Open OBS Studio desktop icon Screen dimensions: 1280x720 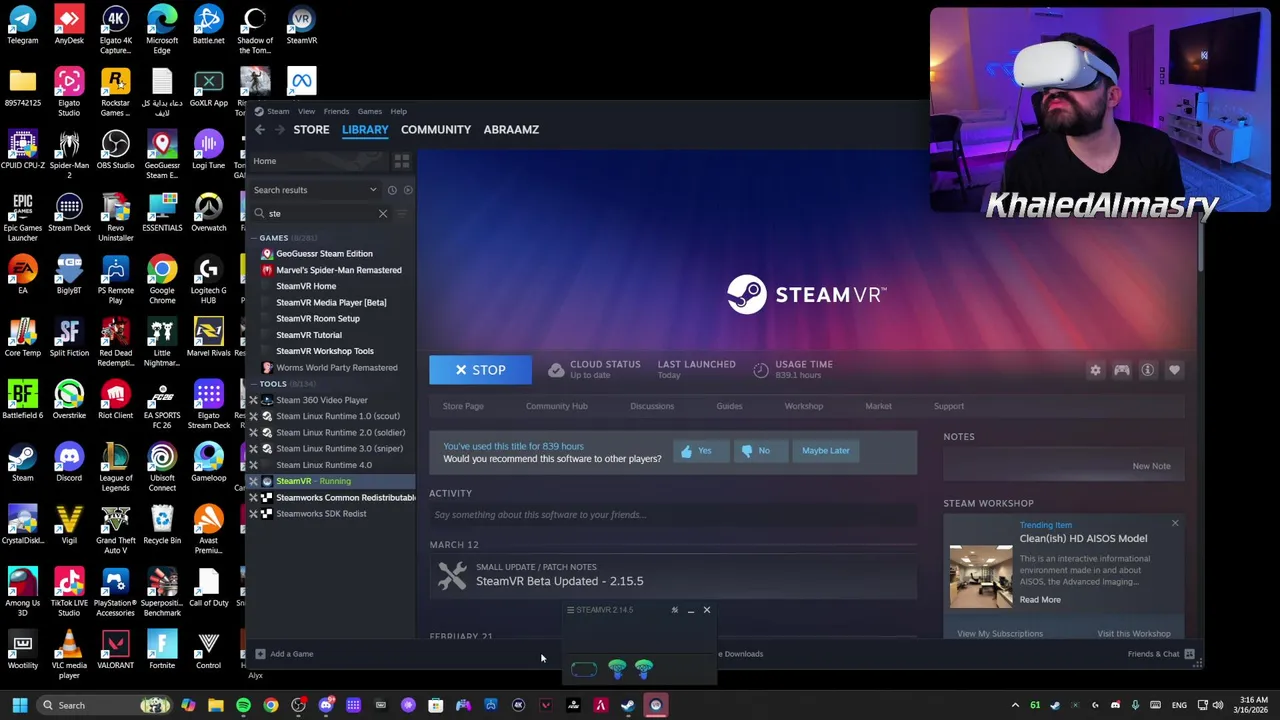(115, 150)
